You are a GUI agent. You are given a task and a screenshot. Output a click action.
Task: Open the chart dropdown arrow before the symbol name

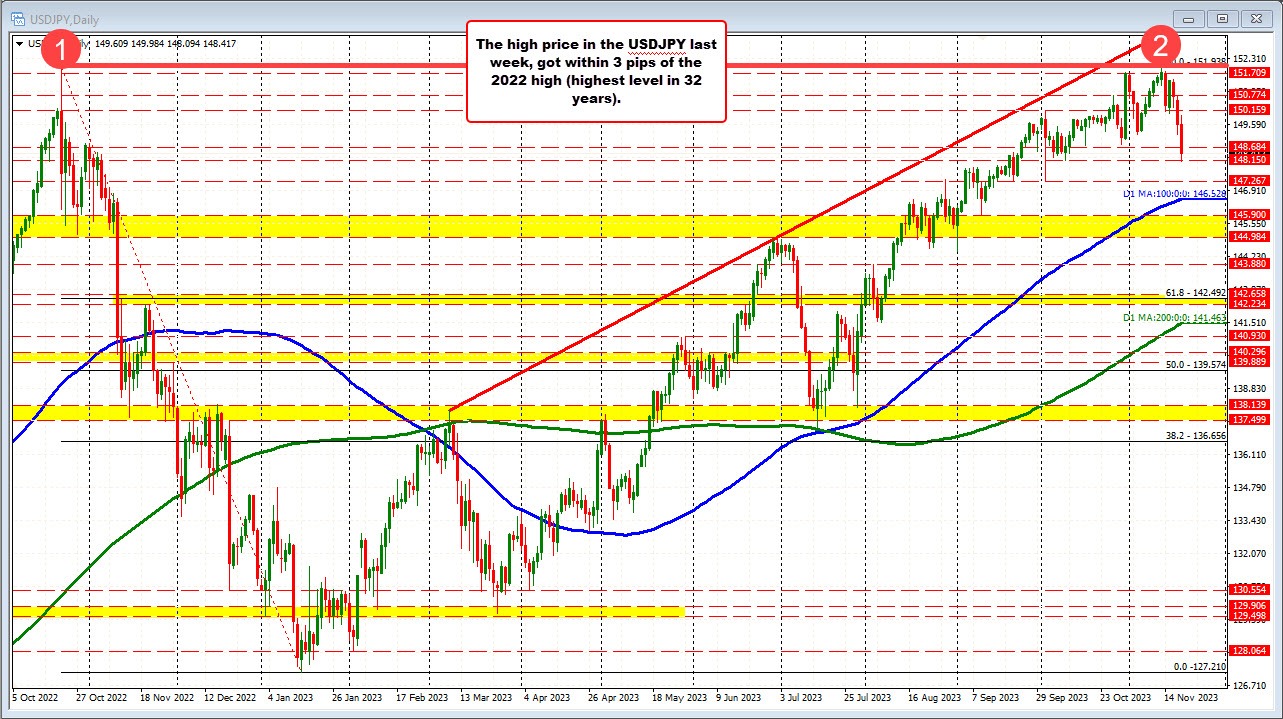20,43
